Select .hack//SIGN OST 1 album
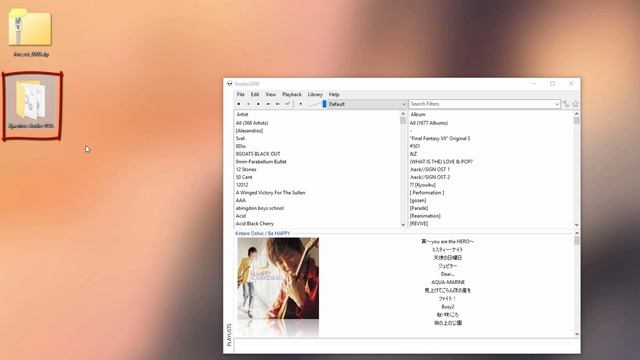The width and height of the screenshot is (640, 360). [429, 169]
